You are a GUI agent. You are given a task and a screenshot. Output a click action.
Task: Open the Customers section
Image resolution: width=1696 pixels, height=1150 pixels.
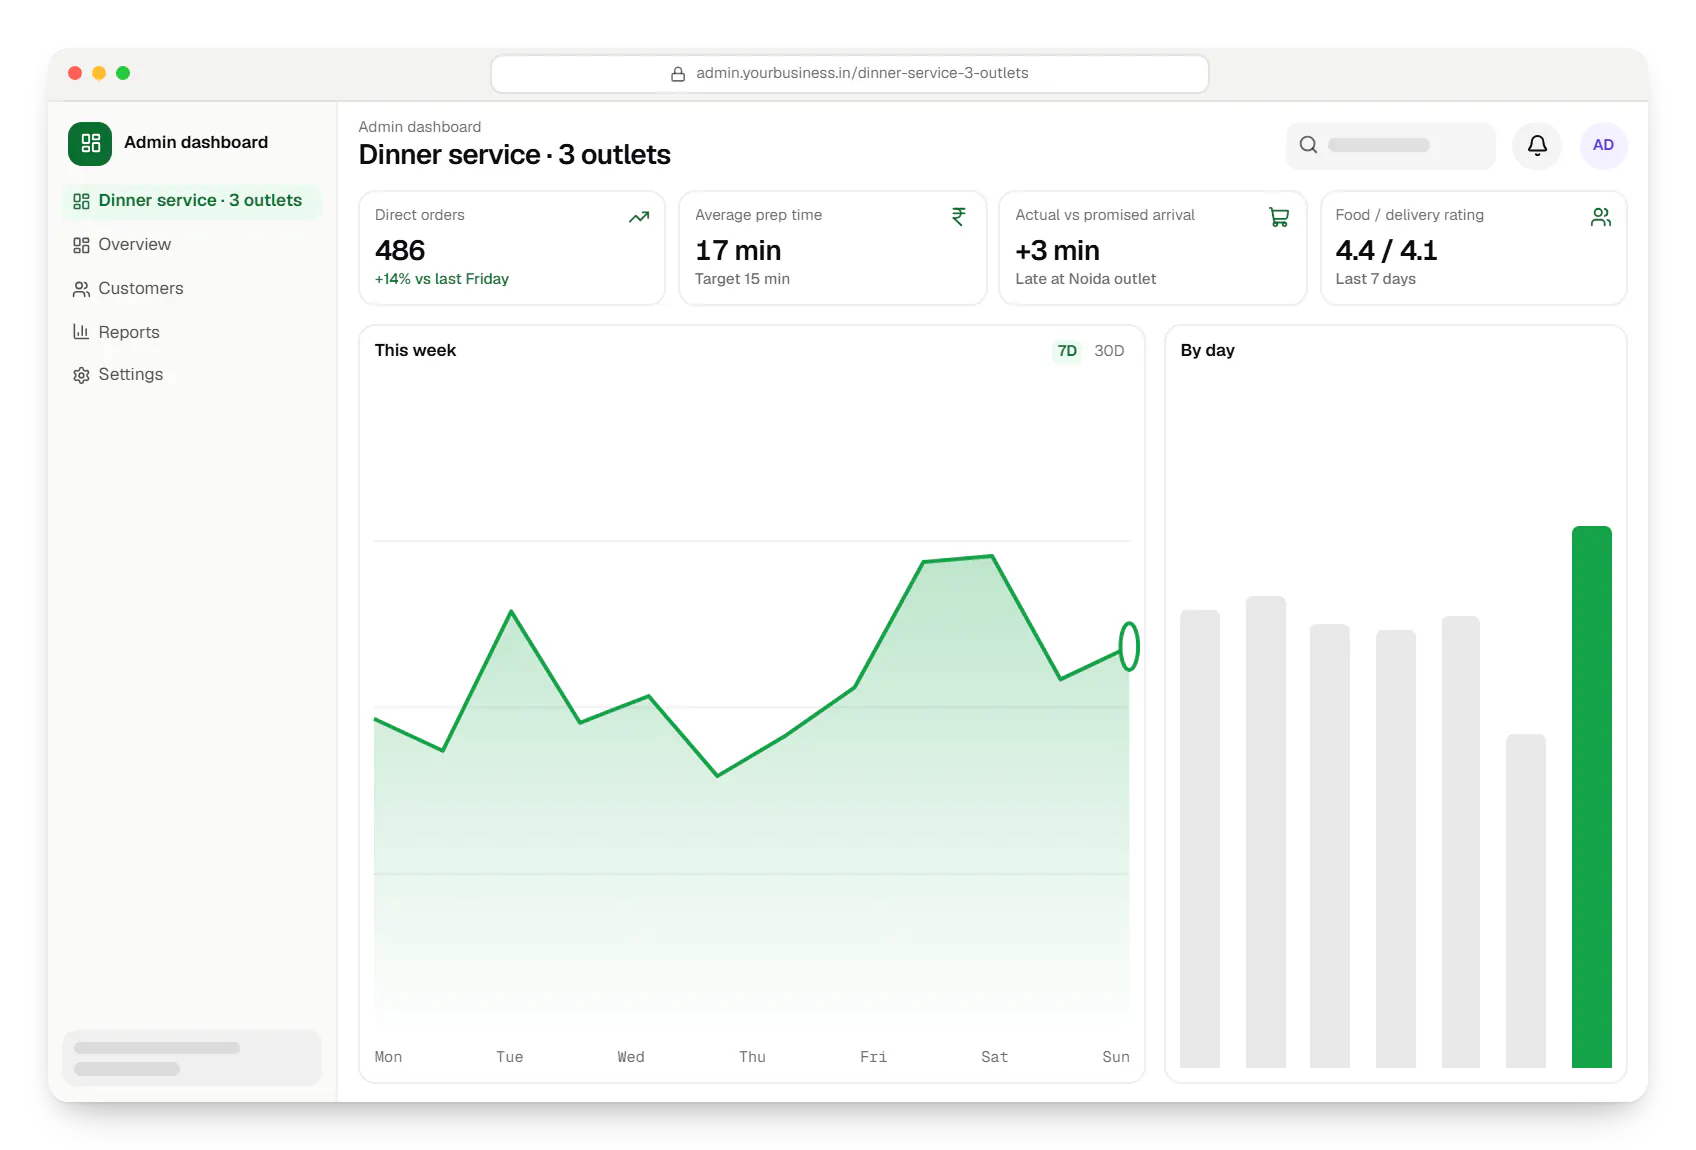point(192,289)
